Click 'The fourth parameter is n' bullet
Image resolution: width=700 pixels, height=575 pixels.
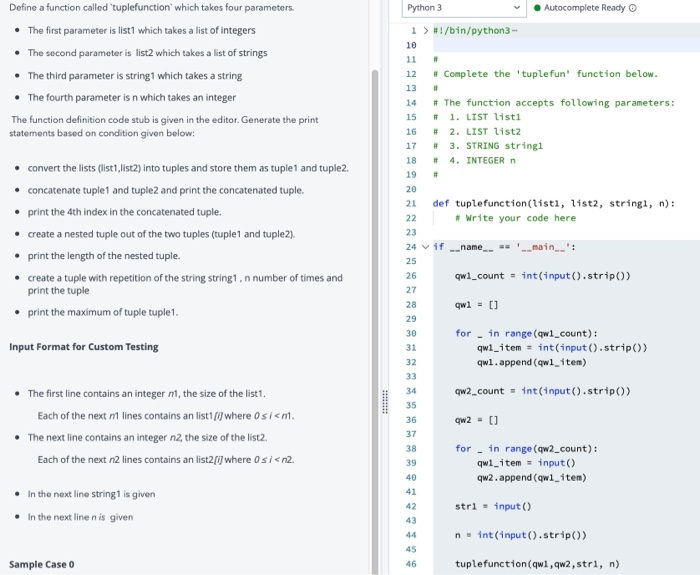coord(132,97)
